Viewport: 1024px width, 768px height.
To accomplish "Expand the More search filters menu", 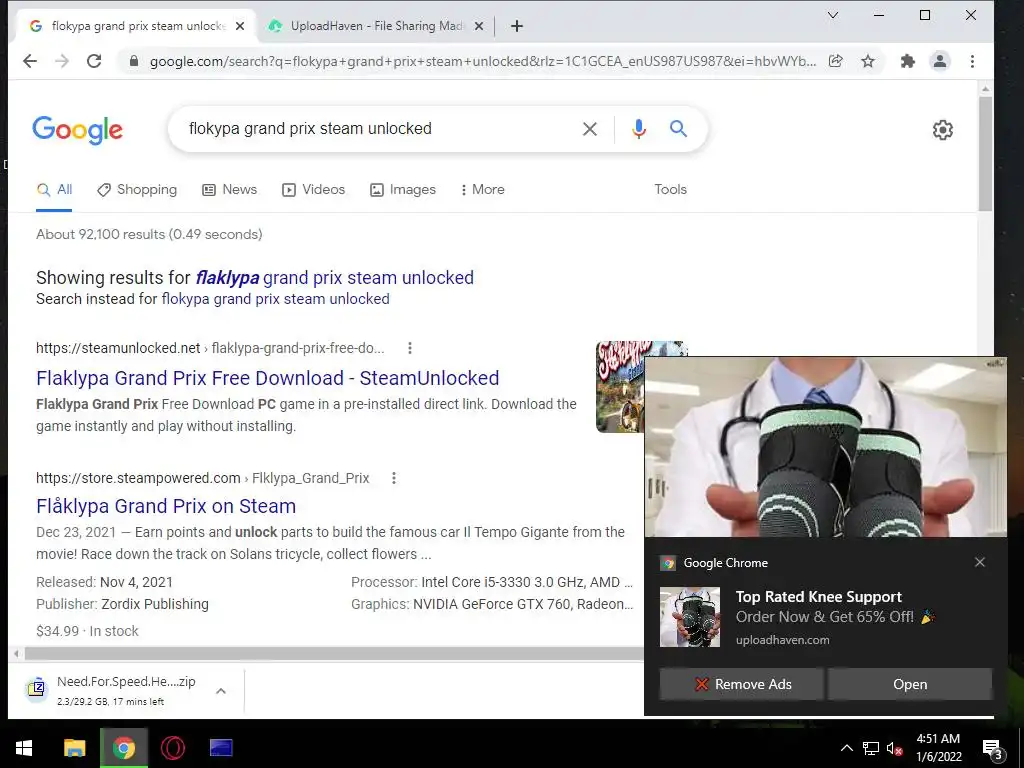I will pos(482,189).
